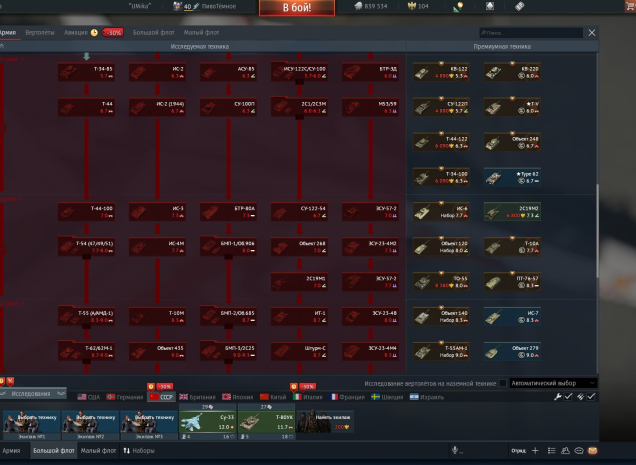Toggle auto-refill ammo checkbox at far right
The width and height of the screenshot is (636, 465).
click(591, 397)
